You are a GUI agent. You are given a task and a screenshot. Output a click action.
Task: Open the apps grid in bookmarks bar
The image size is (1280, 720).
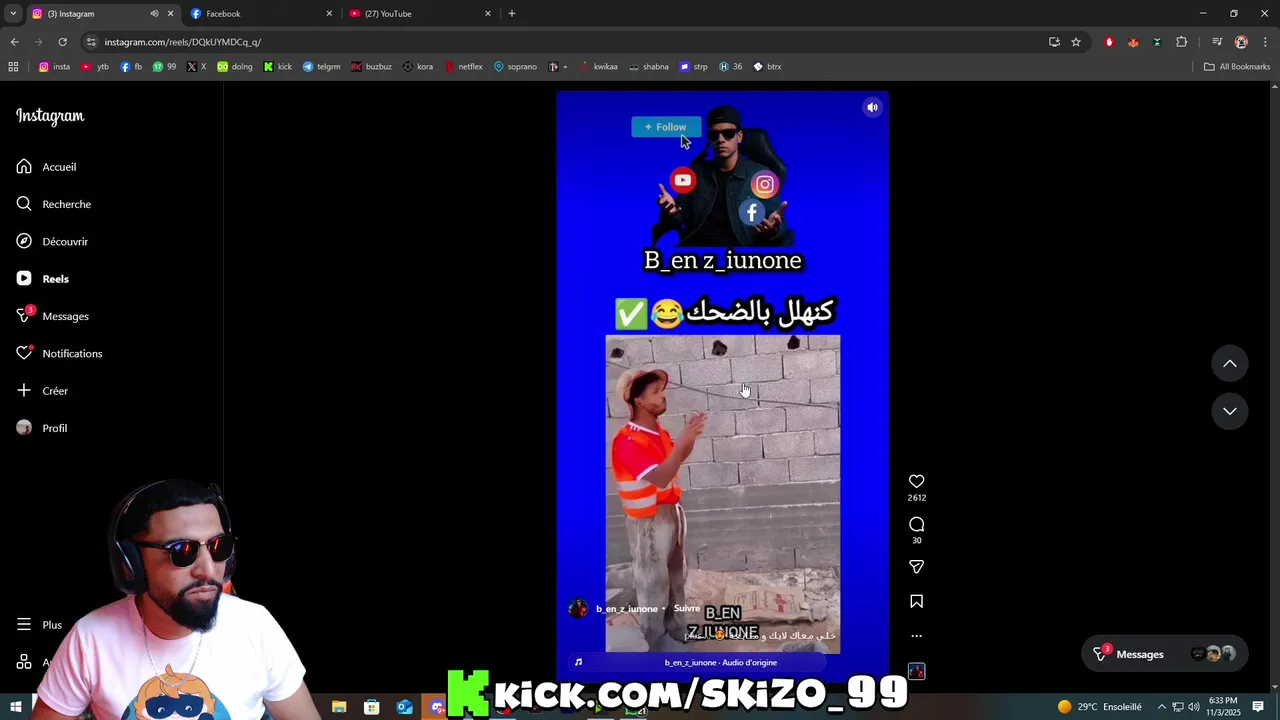(13, 67)
